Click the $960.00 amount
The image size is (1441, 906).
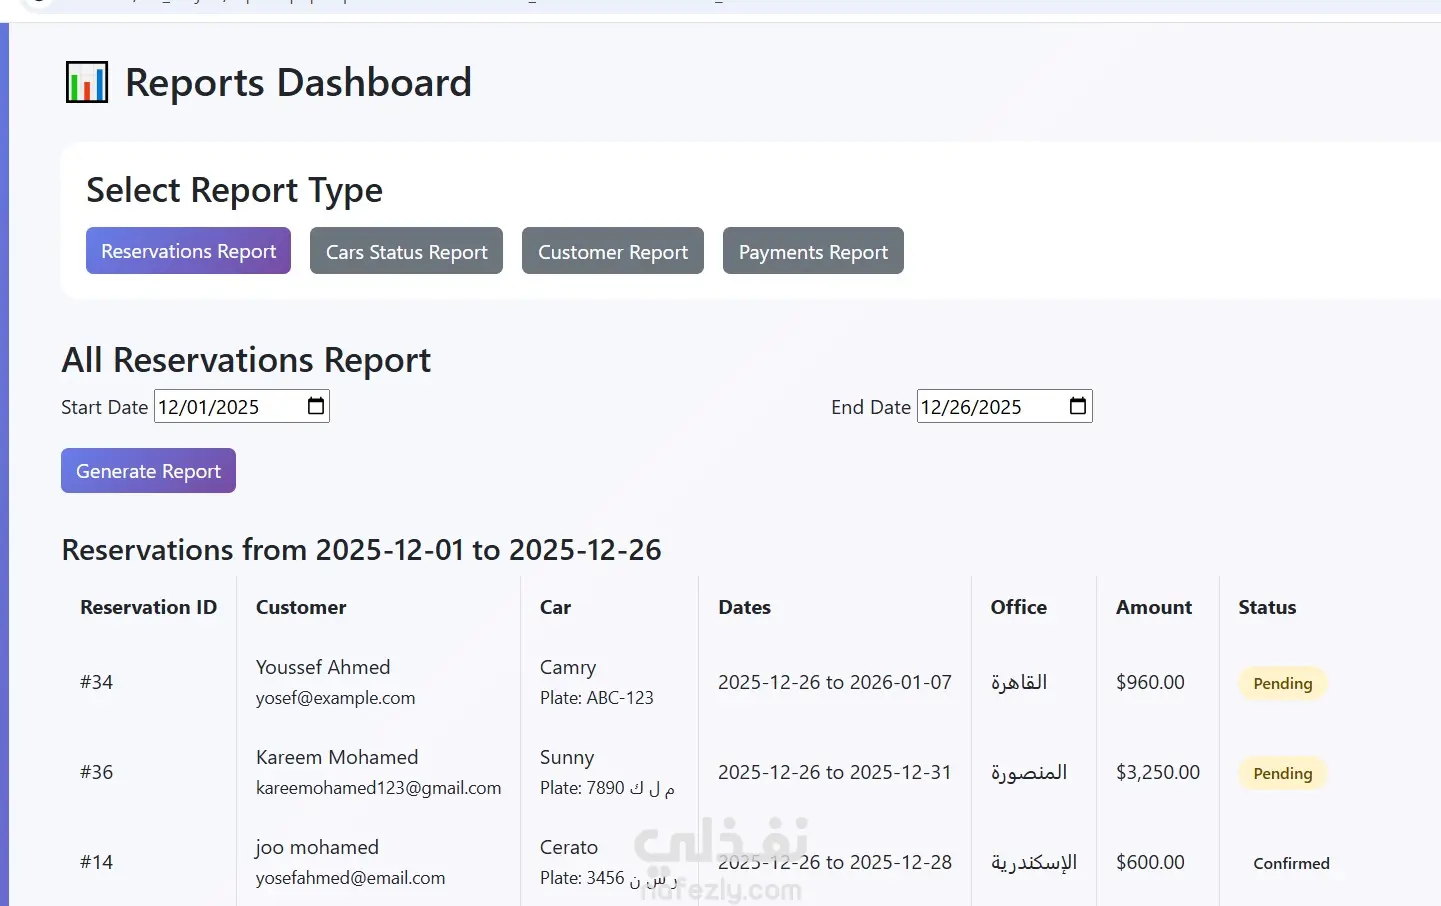pyautogui.click(x=1150, y=682)
